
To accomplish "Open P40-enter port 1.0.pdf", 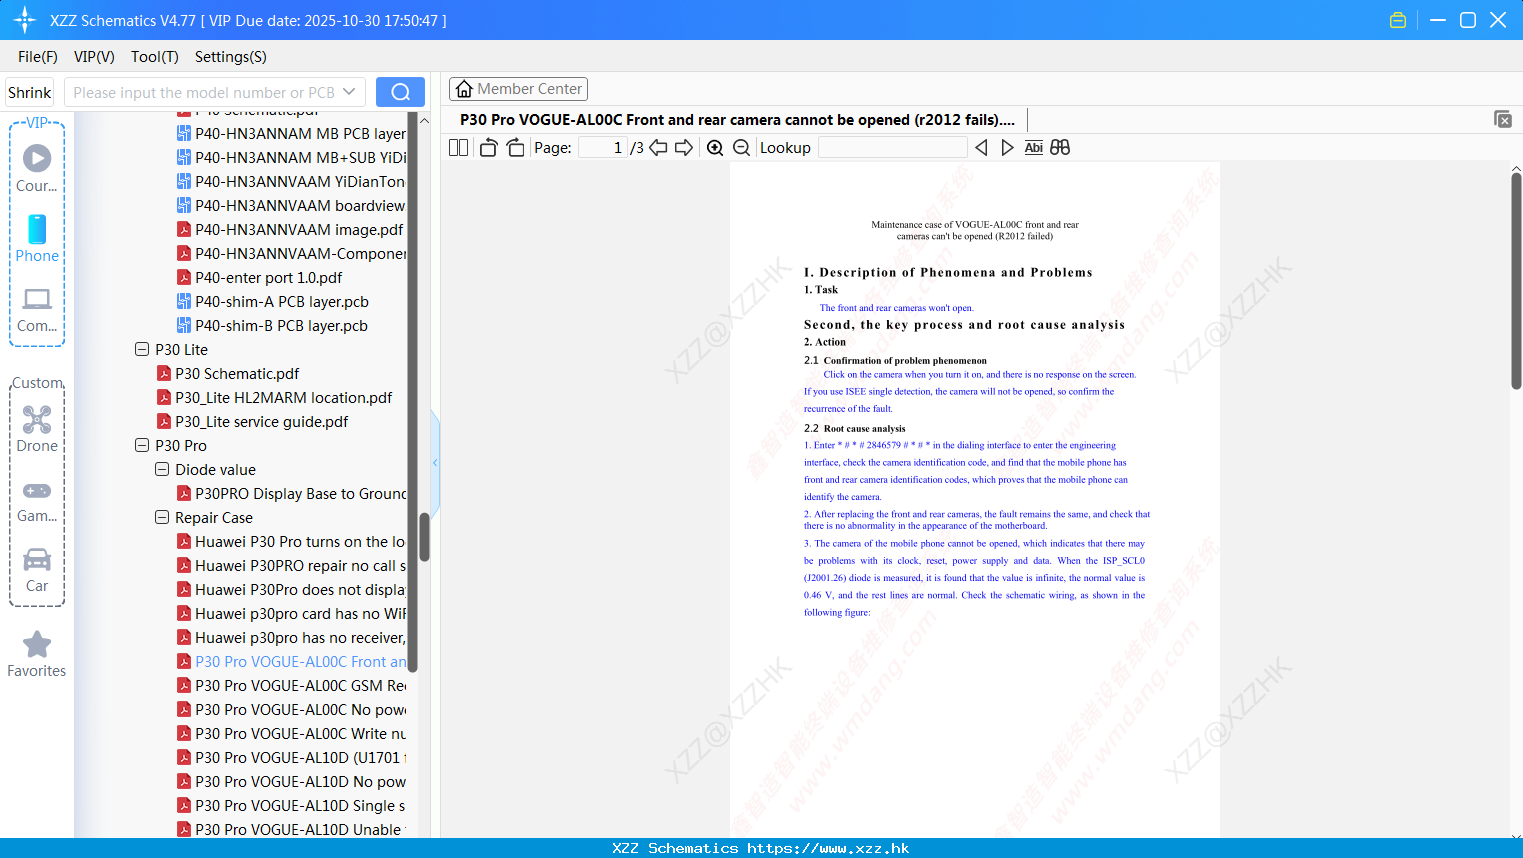I will [x=260, y=277].
